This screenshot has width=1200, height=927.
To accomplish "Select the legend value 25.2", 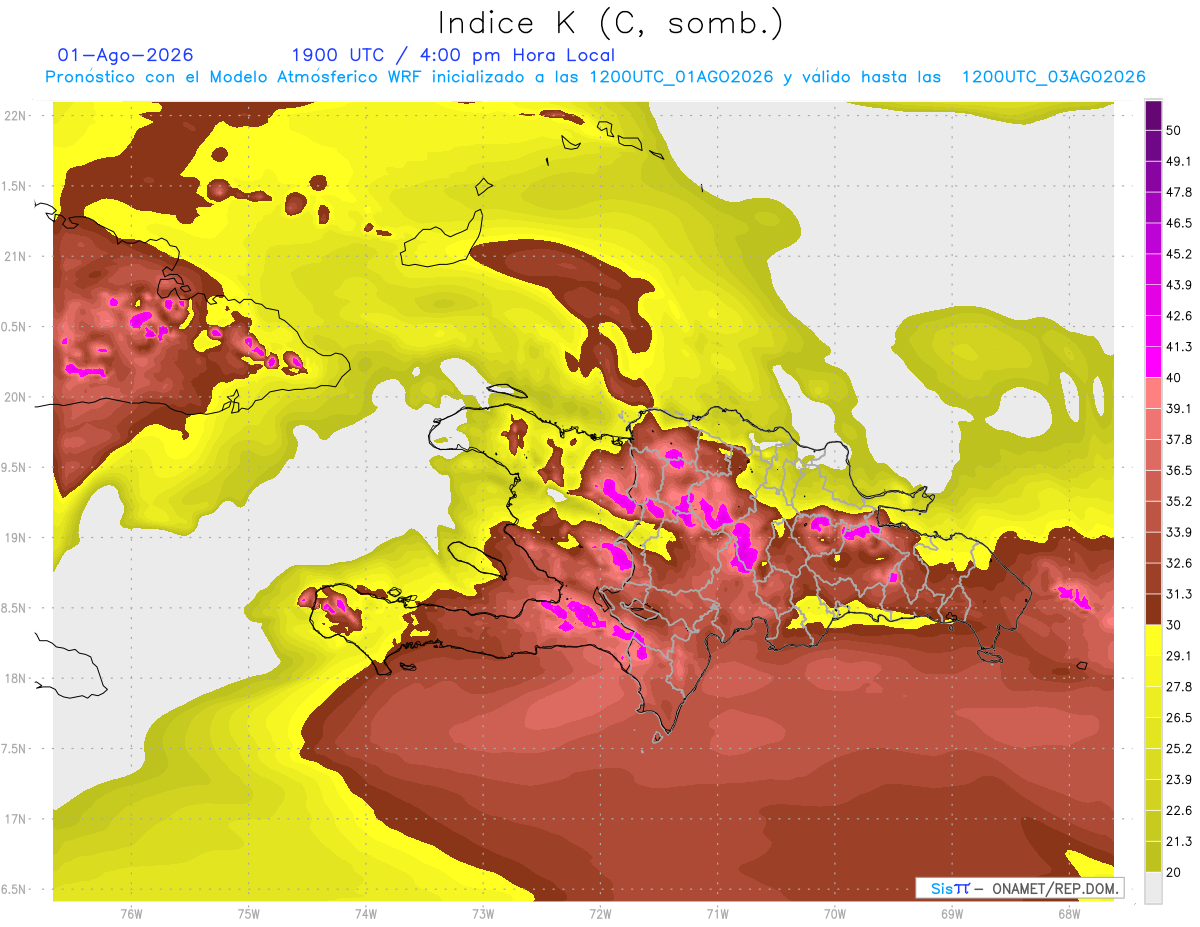I will pos(1179,748).
